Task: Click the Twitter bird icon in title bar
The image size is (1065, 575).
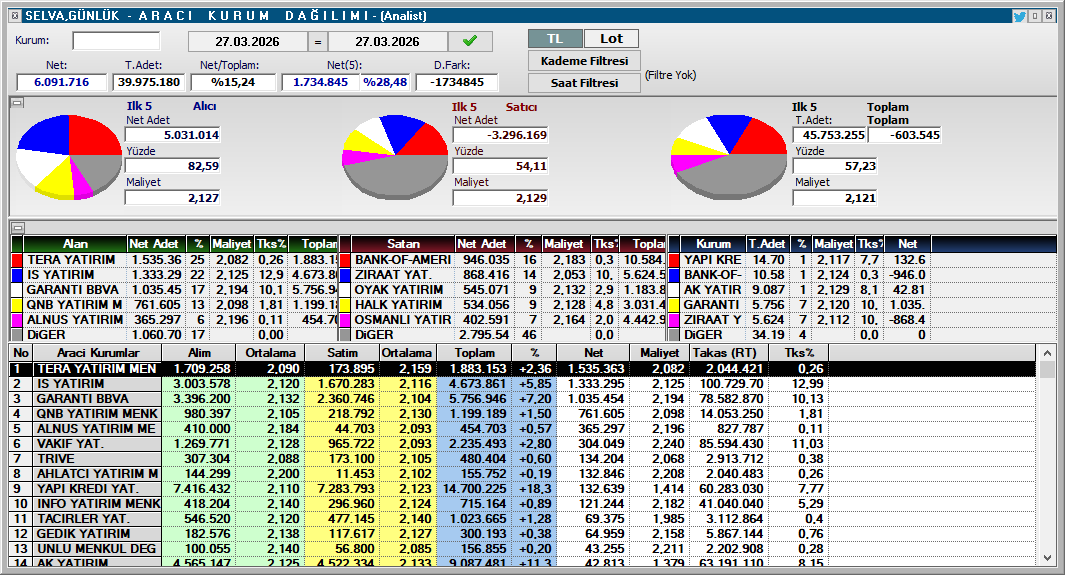Action: pos(1019,16)
